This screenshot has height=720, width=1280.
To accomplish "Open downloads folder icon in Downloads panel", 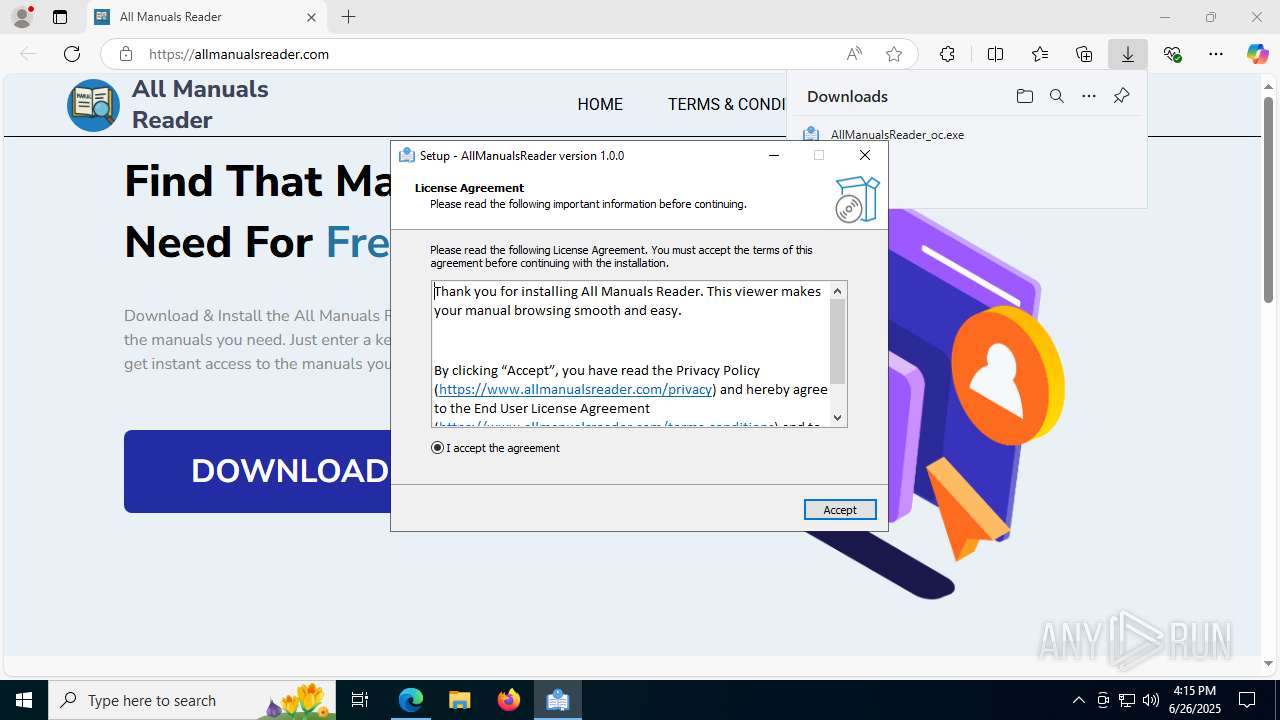I will [1024, 96].
